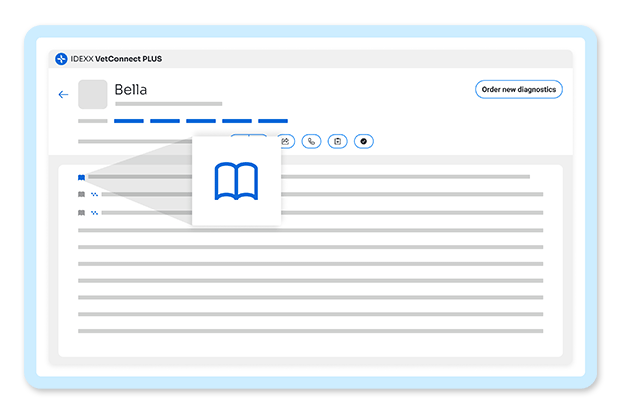
Task: Open the trend graph icon in third row
Action: 94,213
